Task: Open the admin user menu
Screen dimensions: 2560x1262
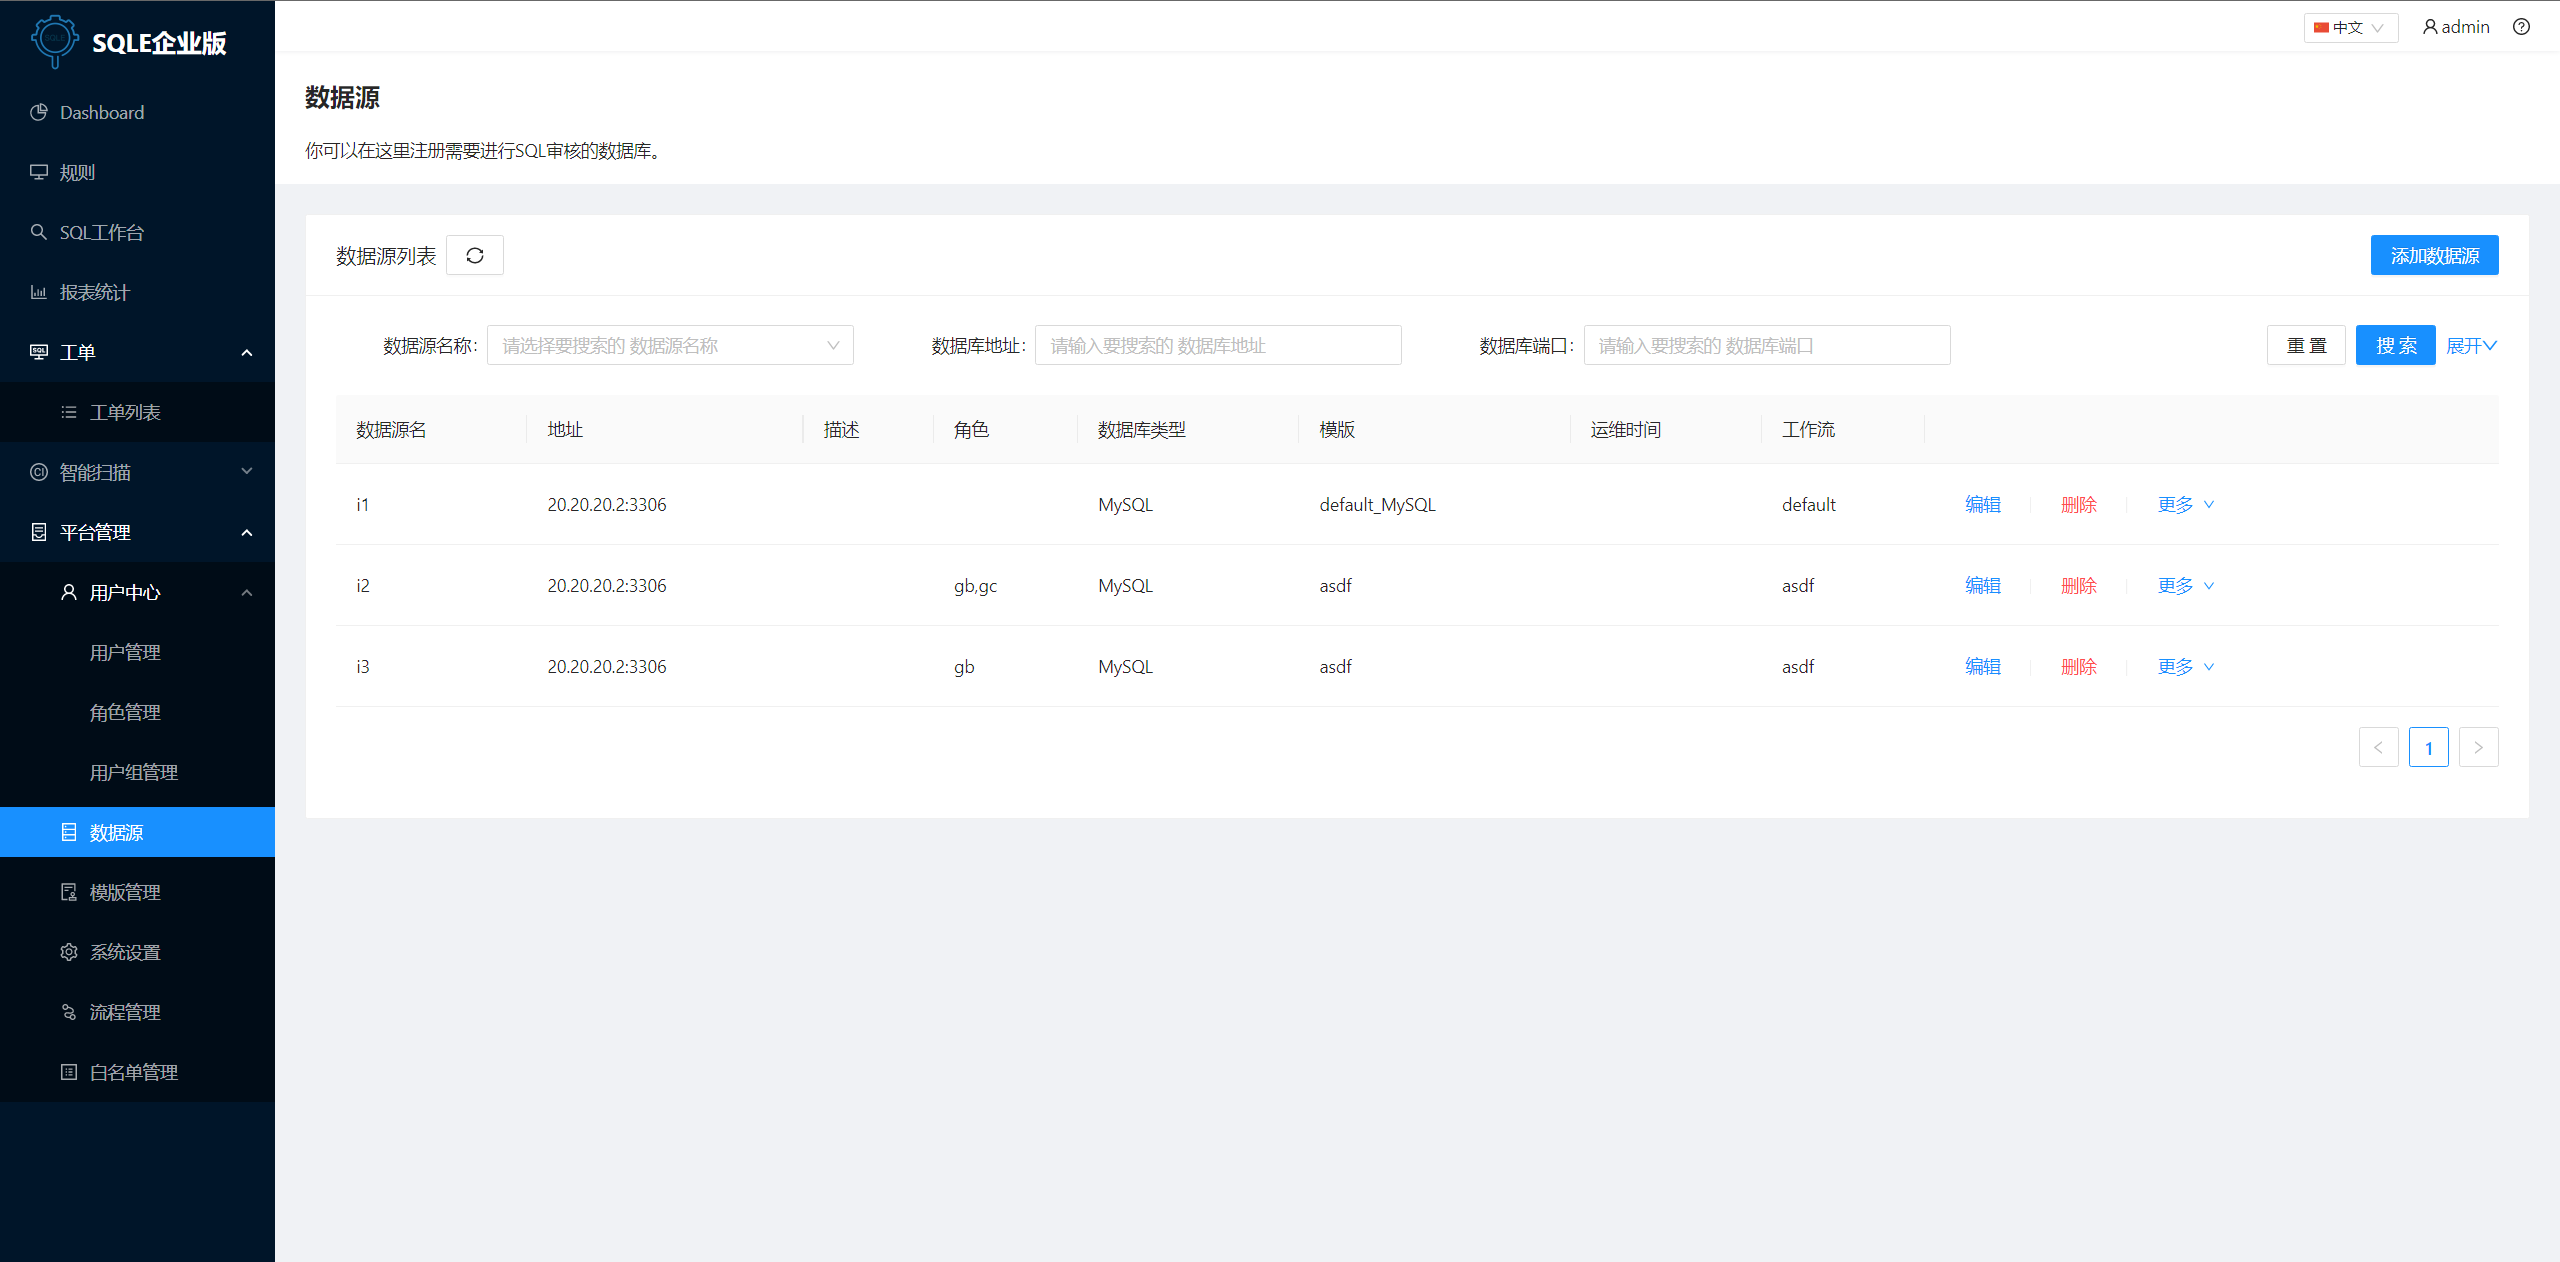Action: click(2456, 27)
